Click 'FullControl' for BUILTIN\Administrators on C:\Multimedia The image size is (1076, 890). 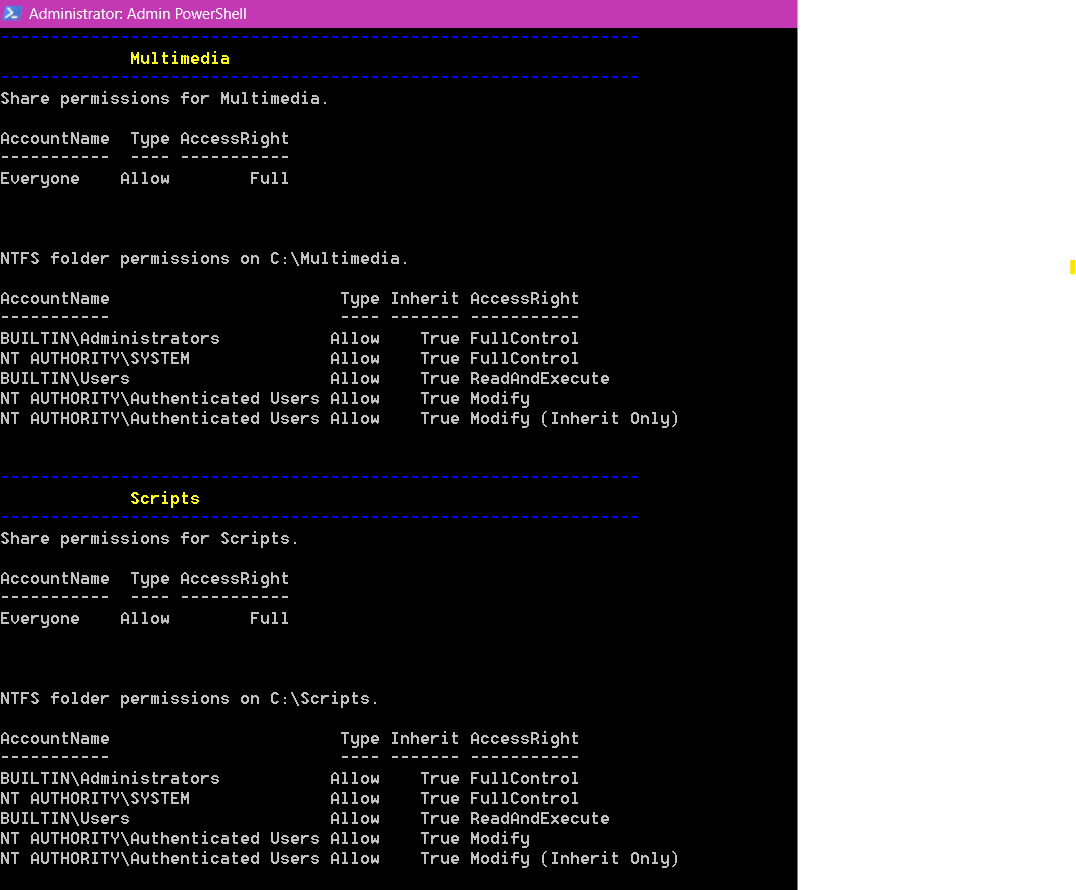524,338
